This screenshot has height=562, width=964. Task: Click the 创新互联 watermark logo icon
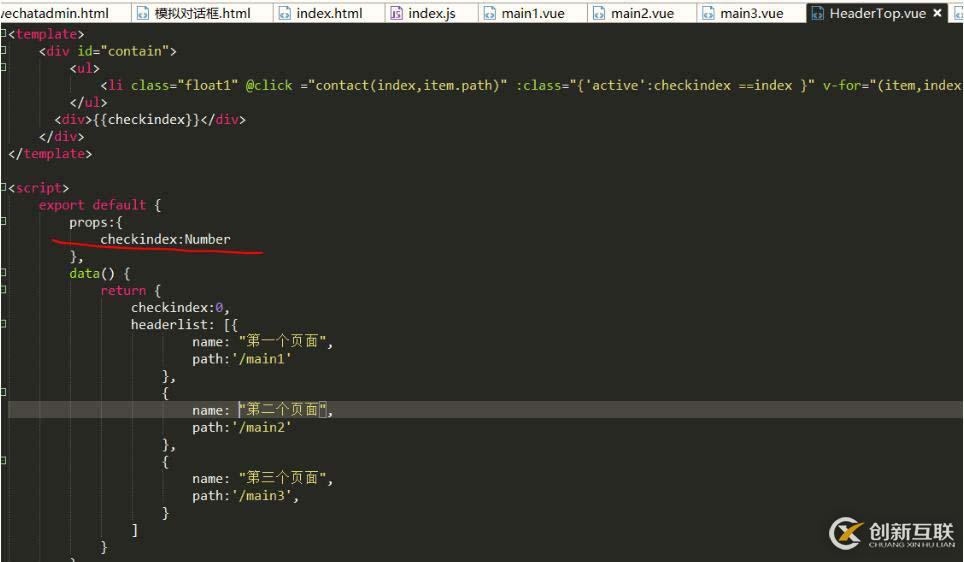(x=847, y=534)
